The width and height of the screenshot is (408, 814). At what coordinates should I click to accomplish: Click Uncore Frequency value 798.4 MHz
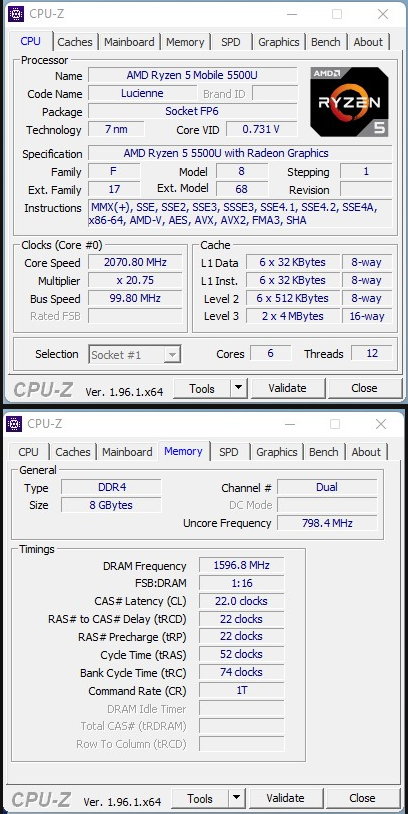(x=327, y=523)
